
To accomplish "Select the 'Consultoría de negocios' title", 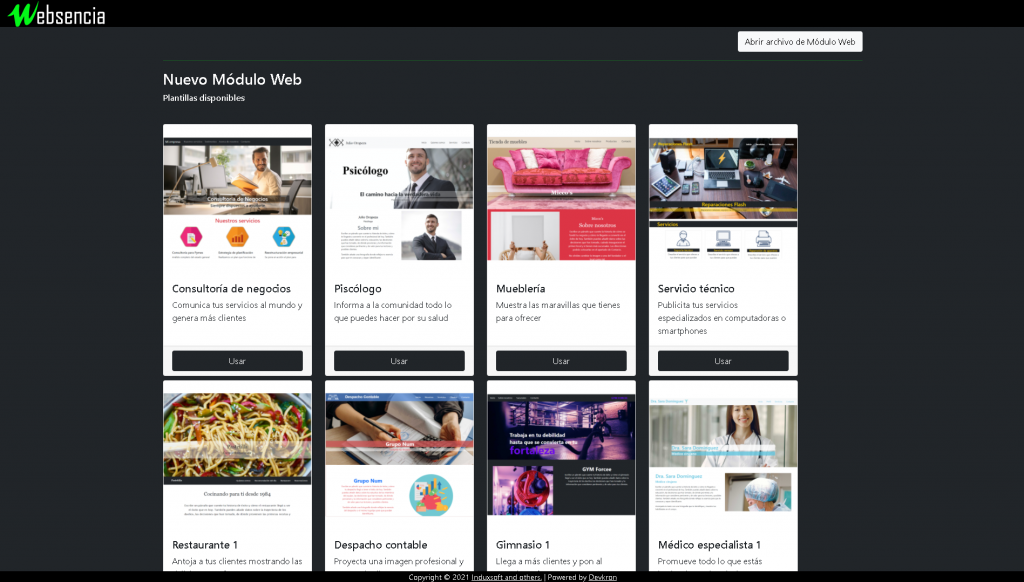I will [231, 289].
